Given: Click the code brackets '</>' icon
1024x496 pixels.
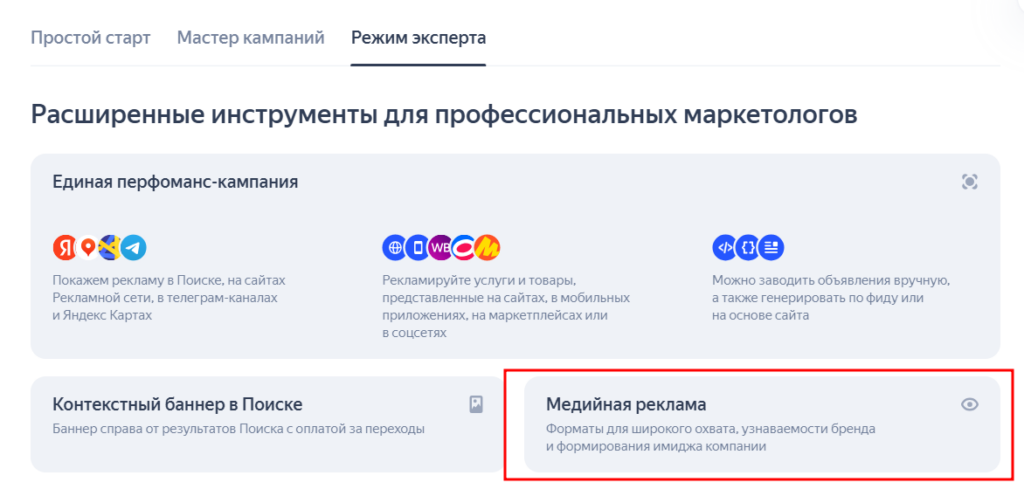Looking at the screenshot, I should pos(724,247).
